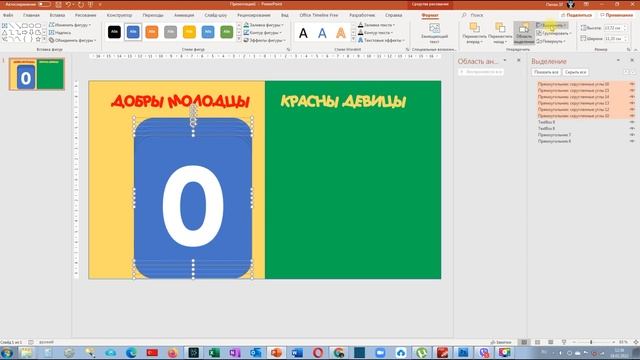Toggle the Заметки notes button in status bar

tap(501, 342)
